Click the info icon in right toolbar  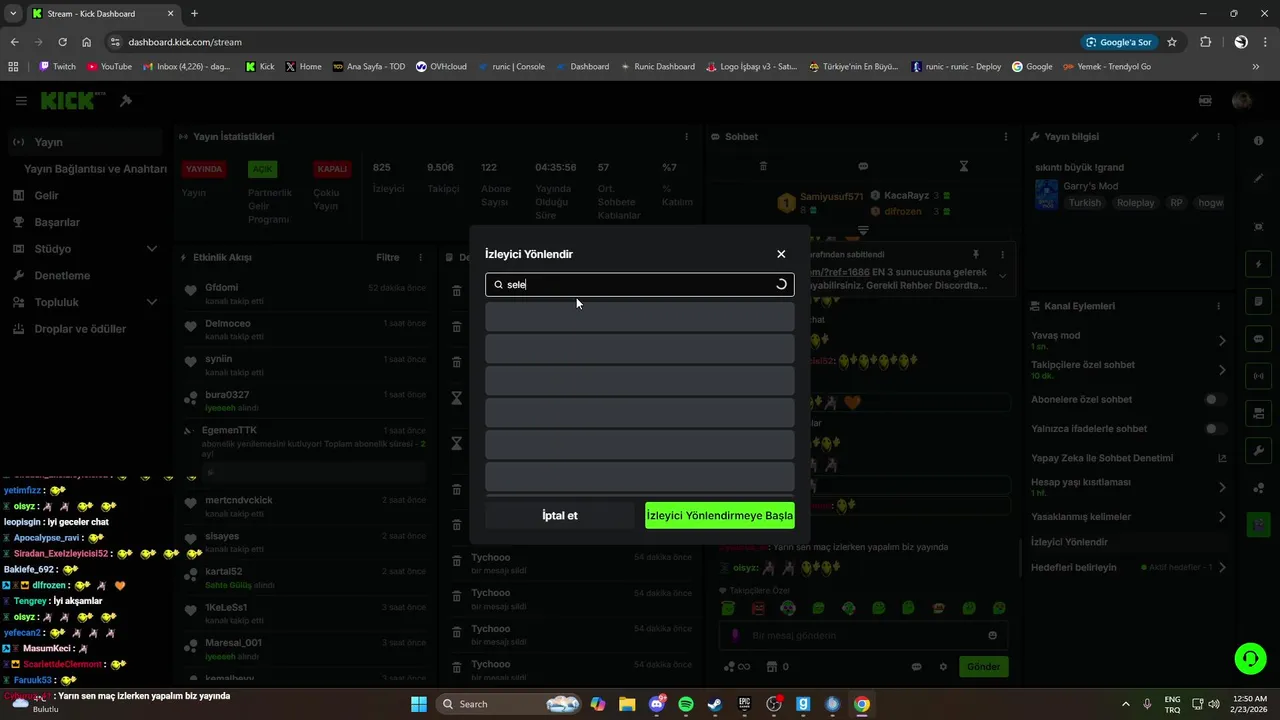click(x=1258, y=141)
